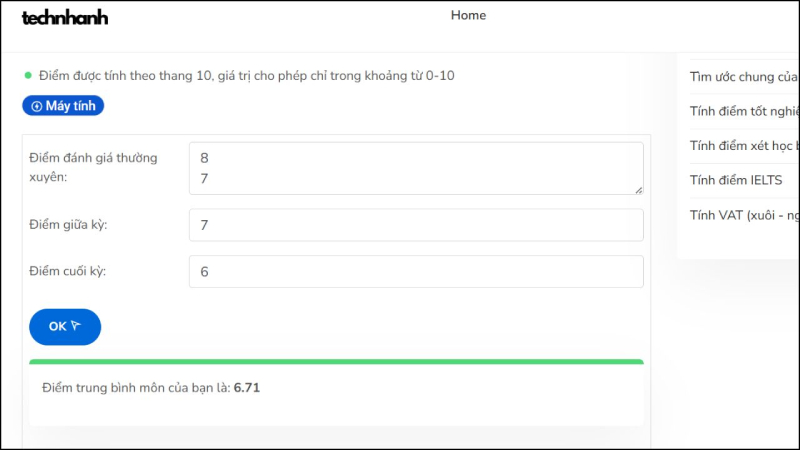The height and width of the screenshot is (450, 800).
Task: Click the Điểm đánh giá thường xuyên label
Action: 93,167
